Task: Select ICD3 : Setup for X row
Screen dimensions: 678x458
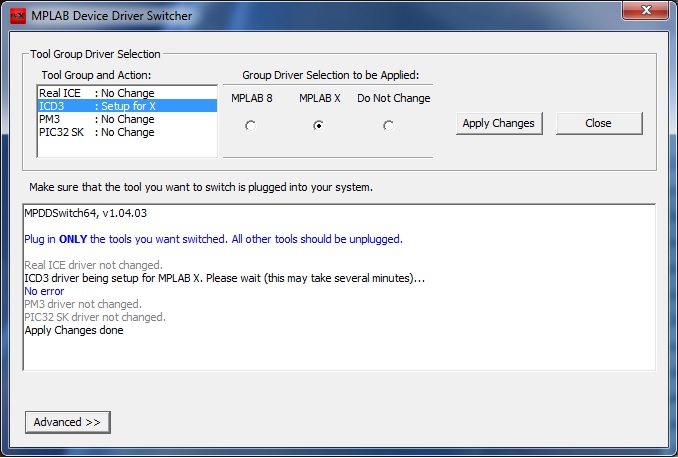Action: [127, 106]
